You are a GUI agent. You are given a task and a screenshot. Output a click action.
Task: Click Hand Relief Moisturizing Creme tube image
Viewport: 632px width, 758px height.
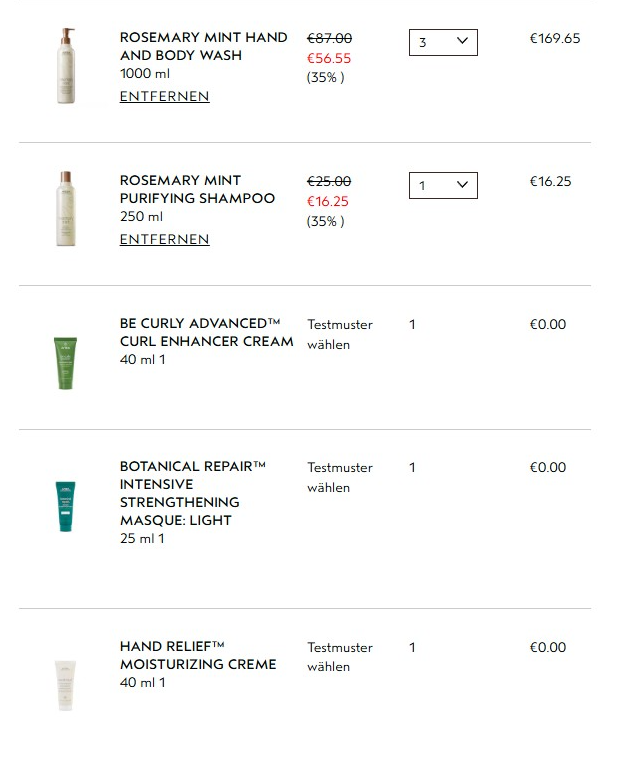coord(65,684)
